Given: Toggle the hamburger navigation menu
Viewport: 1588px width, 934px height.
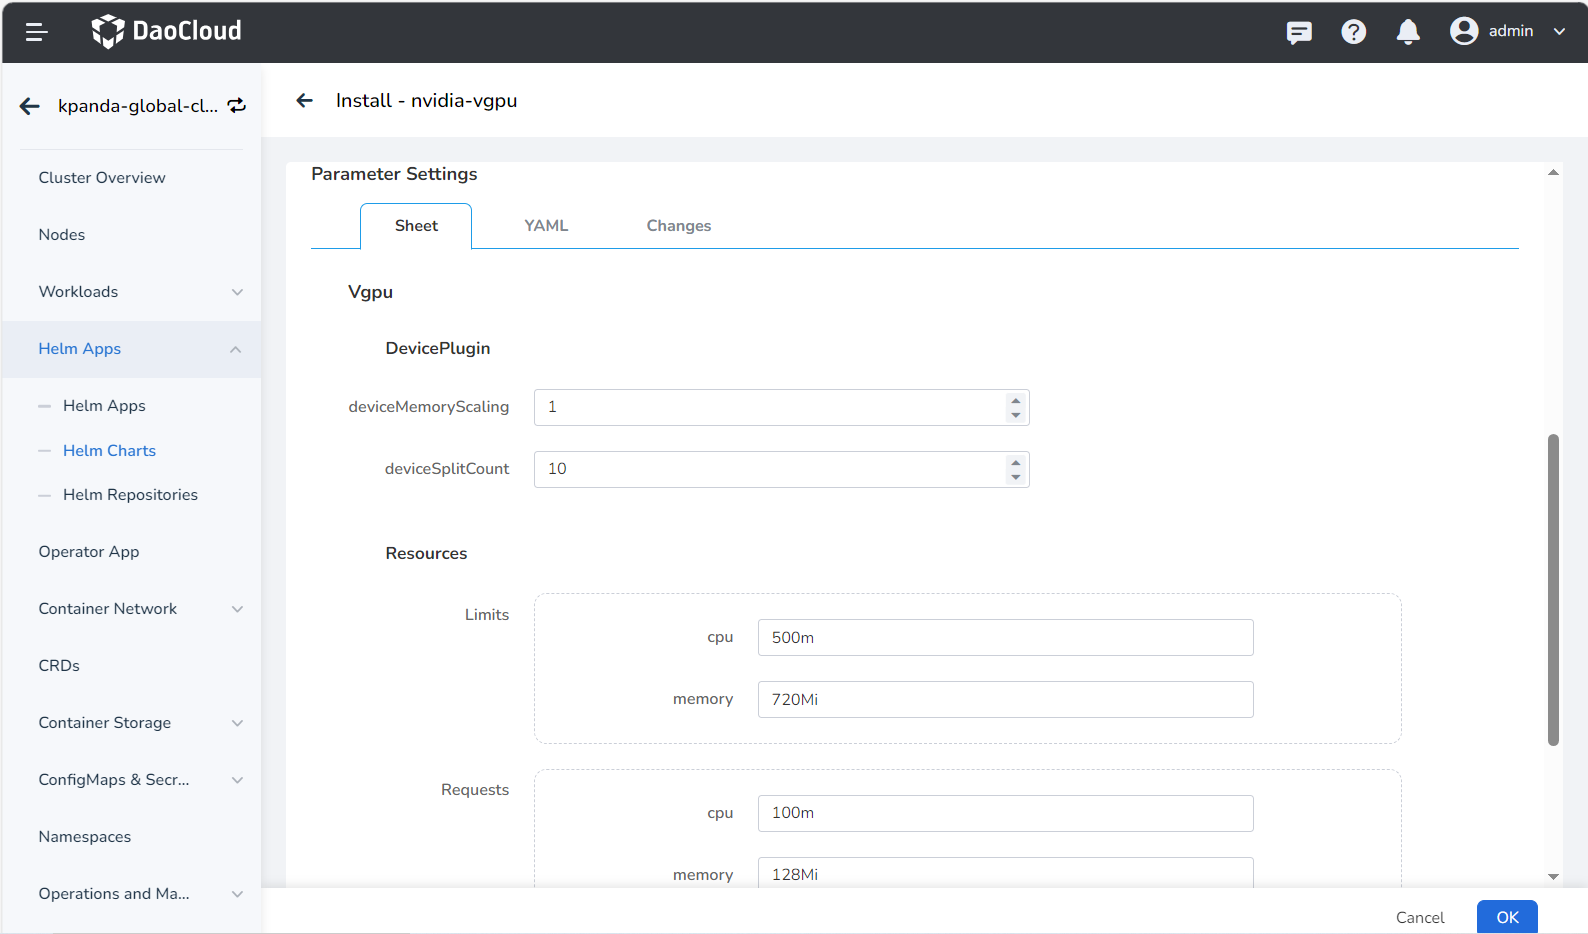Looking at the screenshot, I should [36, 32].
